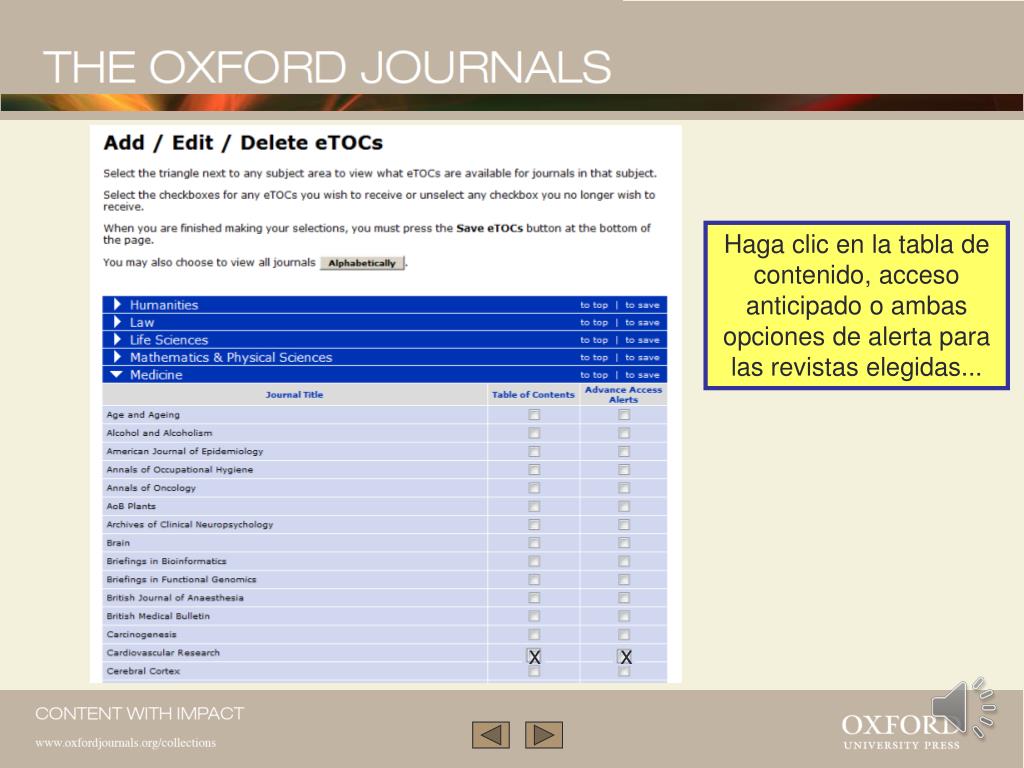Click the Alphabetically button
1024x768 pixels.
[x=362, y=263]
